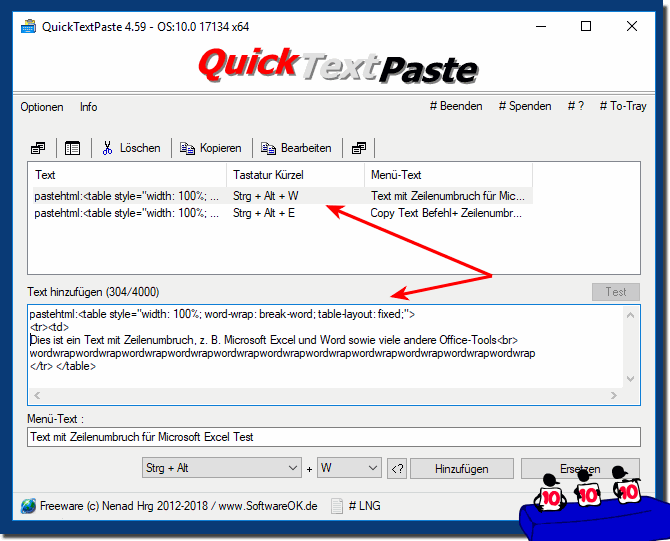Viewport: 670px width, 541px height.
Task: Click the Kopieren toolbar button
Action: tap(211, 148)
